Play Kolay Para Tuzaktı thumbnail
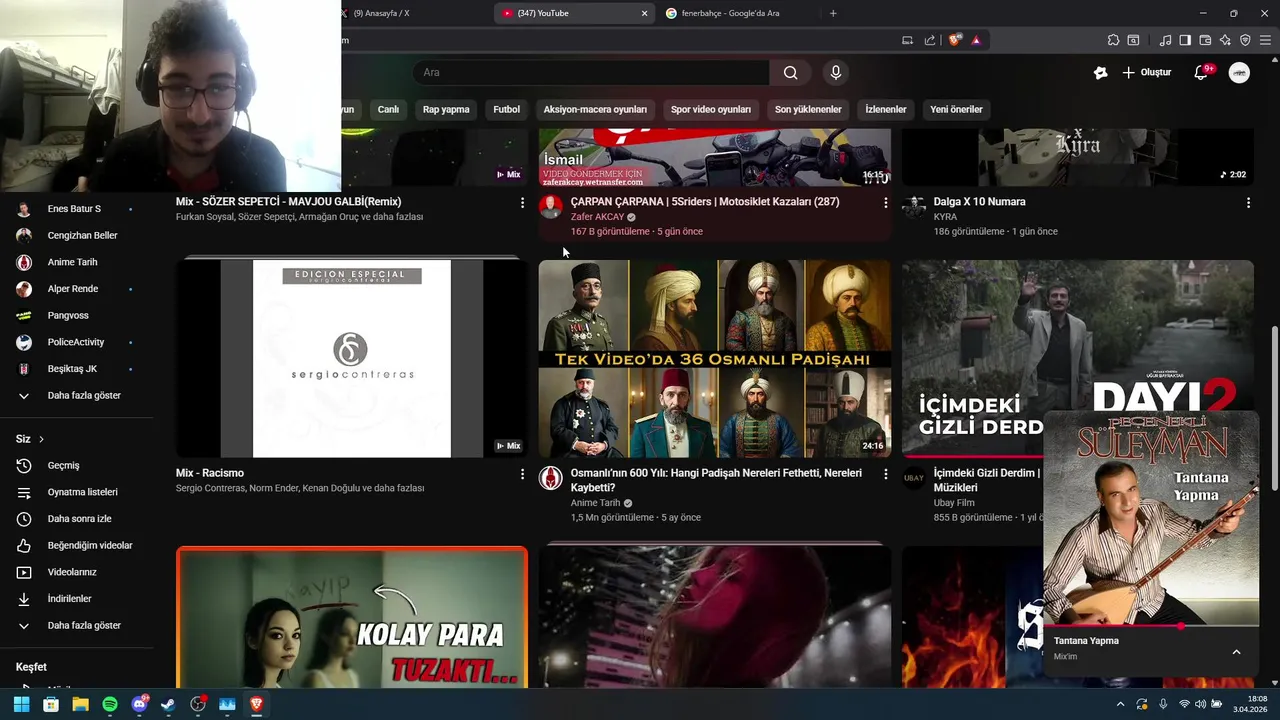The height and width of the screenshot is (720, 1280). coord(352,618)
